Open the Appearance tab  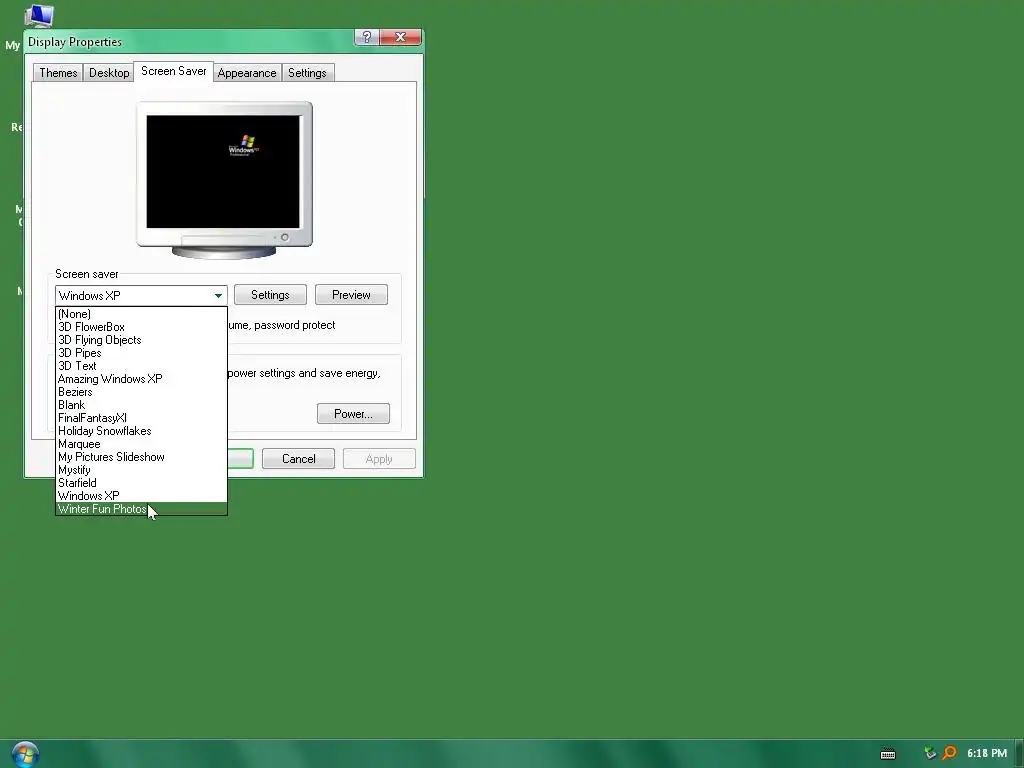point(247,72)
